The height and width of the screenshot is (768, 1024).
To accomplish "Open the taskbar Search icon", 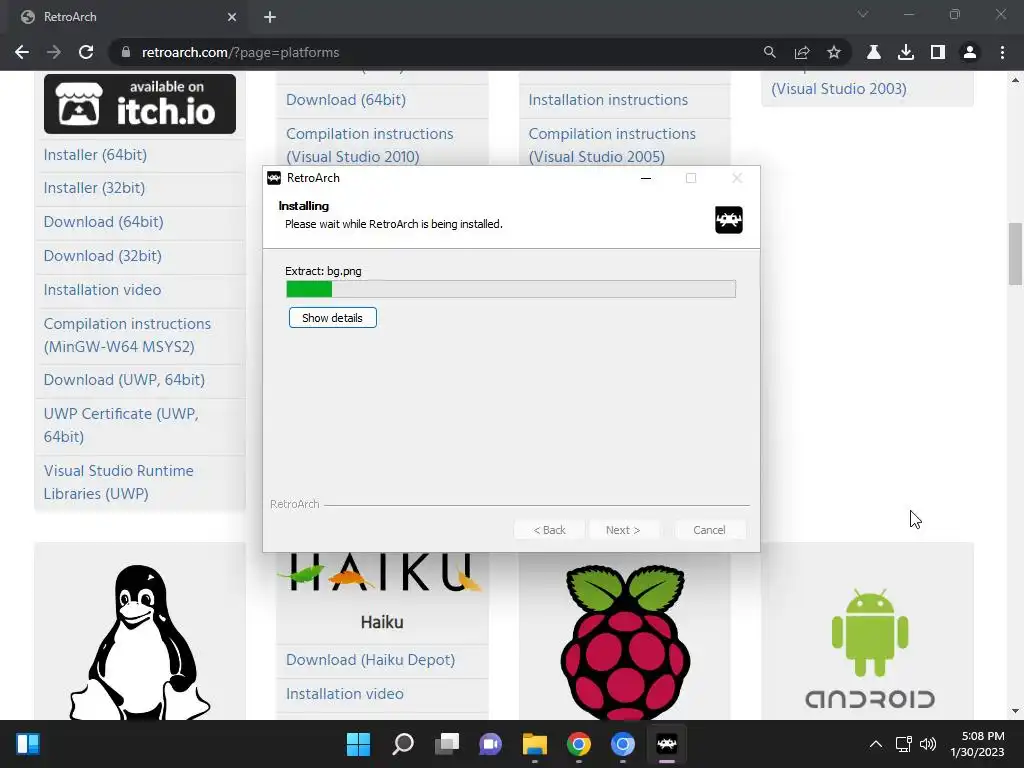I will coord(402,744).
